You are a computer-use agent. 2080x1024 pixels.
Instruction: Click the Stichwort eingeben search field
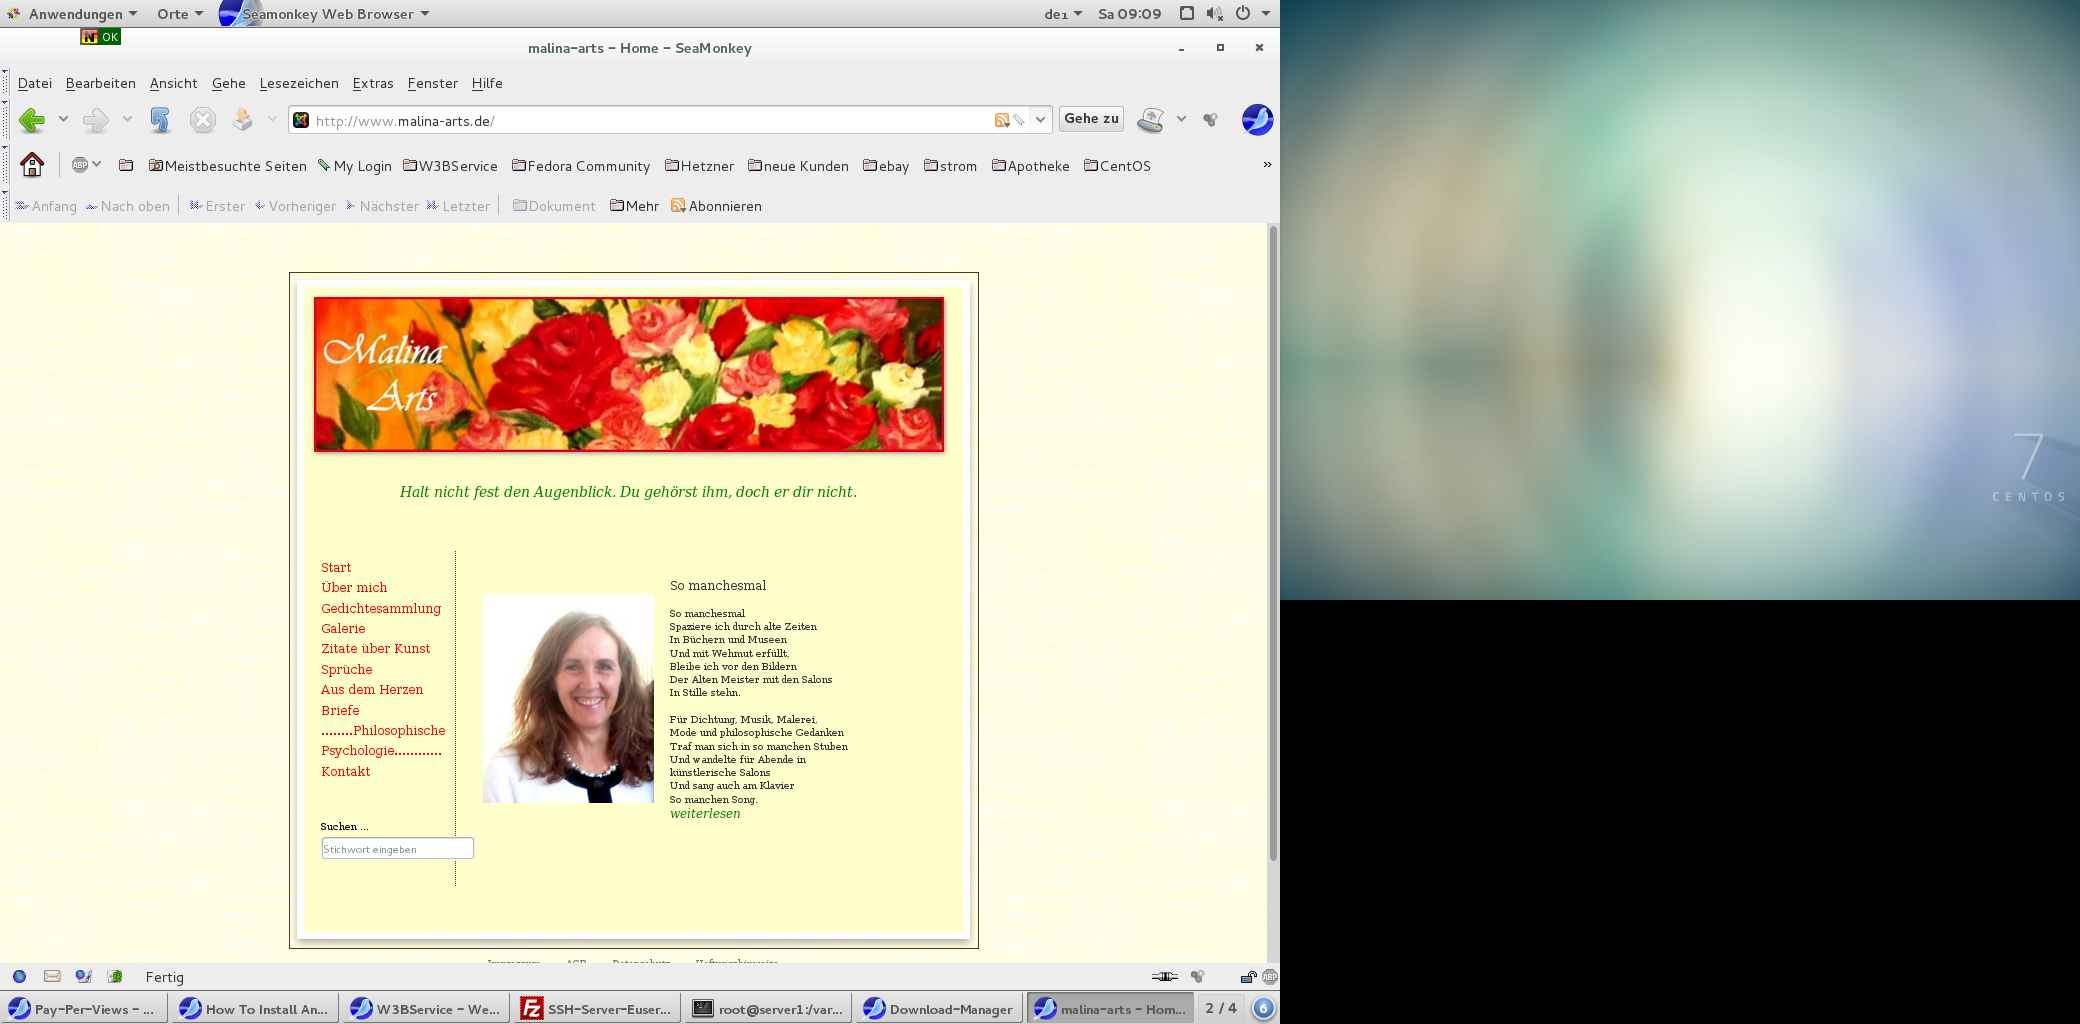tap(397, 849)
